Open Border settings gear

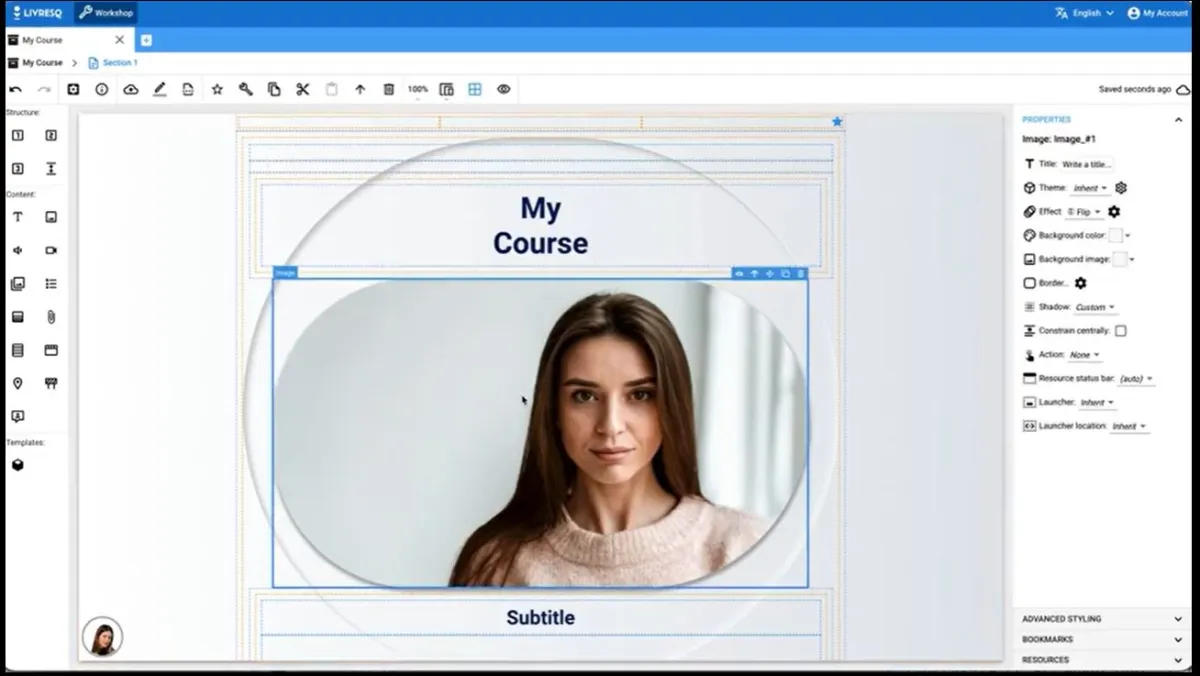[x=1080, y=283]
